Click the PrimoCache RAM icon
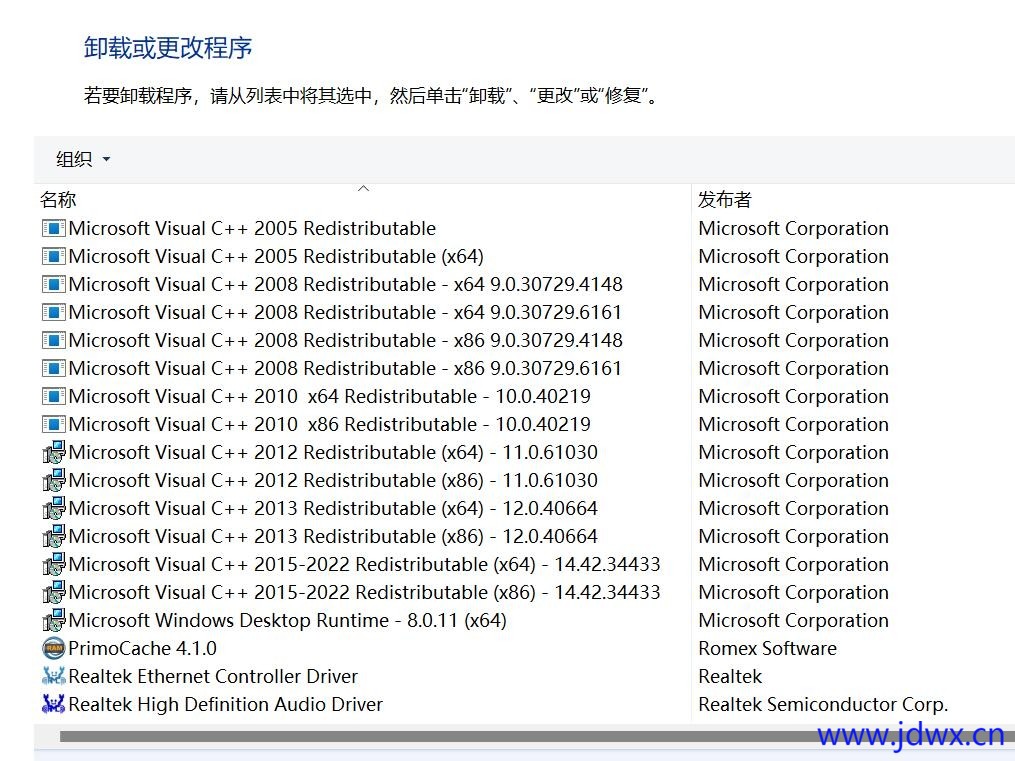Viewport: 1015px width, 761px height. point(54,648)
